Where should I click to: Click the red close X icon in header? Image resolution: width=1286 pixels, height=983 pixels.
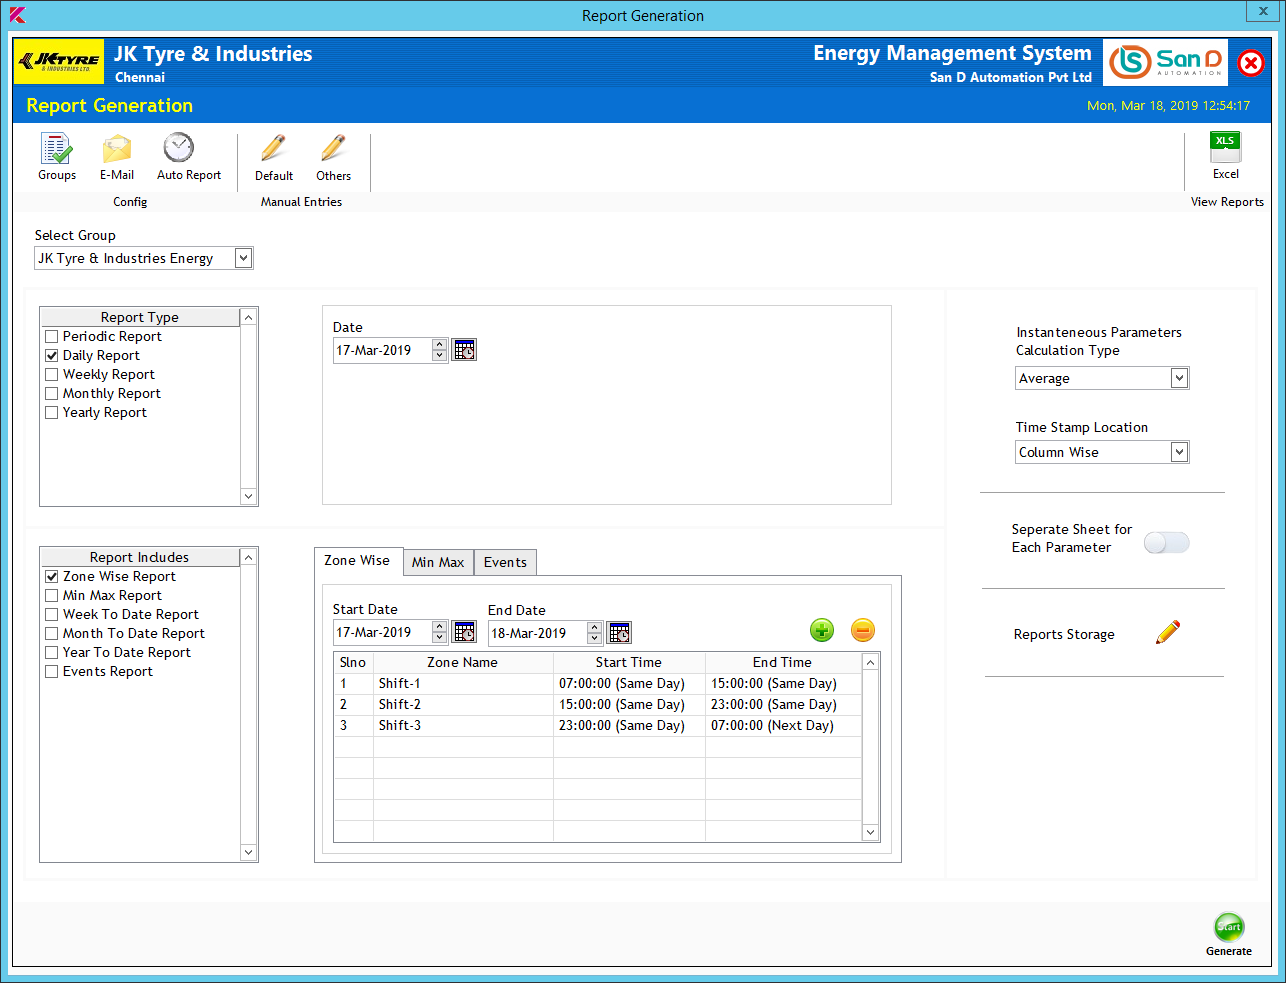(x=1251, y=63)
